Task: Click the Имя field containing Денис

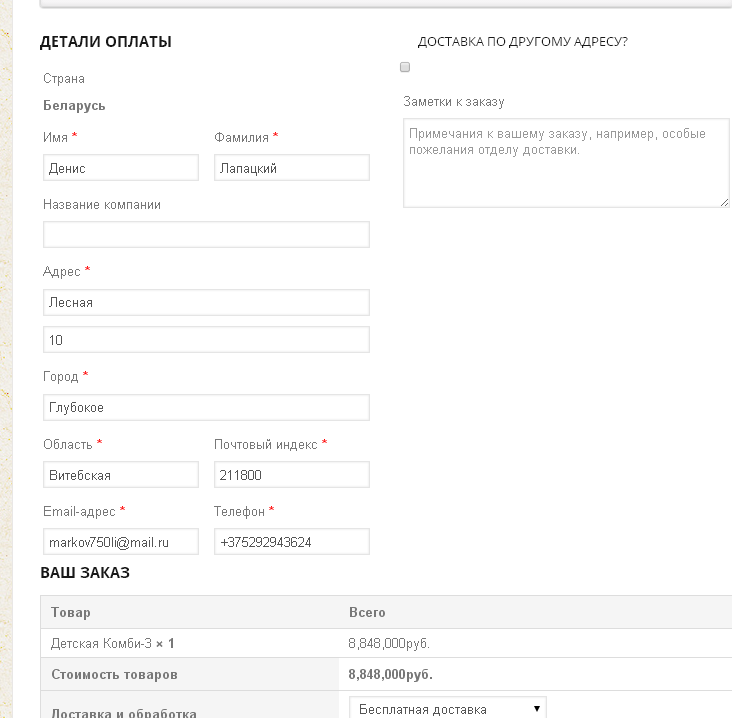Action: [121, 168]
